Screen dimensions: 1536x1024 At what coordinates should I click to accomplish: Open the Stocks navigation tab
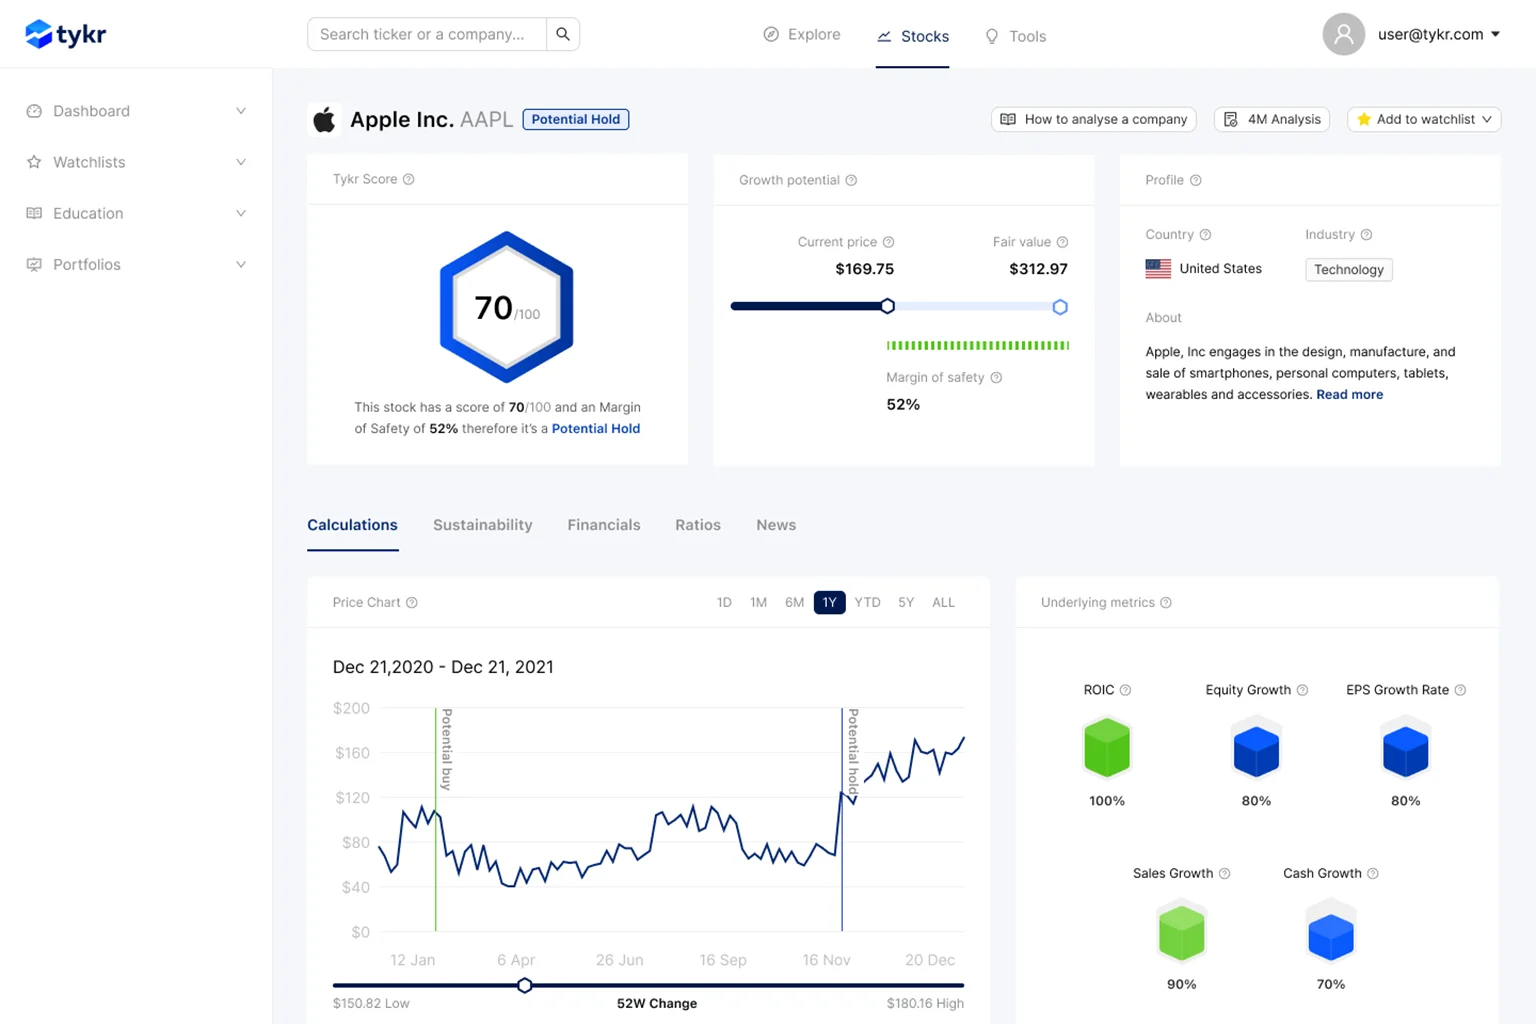912,36
